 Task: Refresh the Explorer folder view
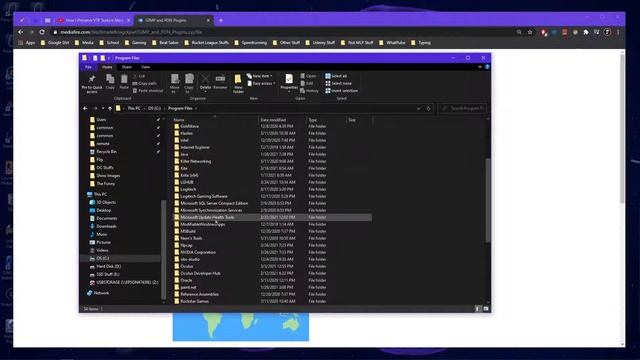[x=428, y=109]
